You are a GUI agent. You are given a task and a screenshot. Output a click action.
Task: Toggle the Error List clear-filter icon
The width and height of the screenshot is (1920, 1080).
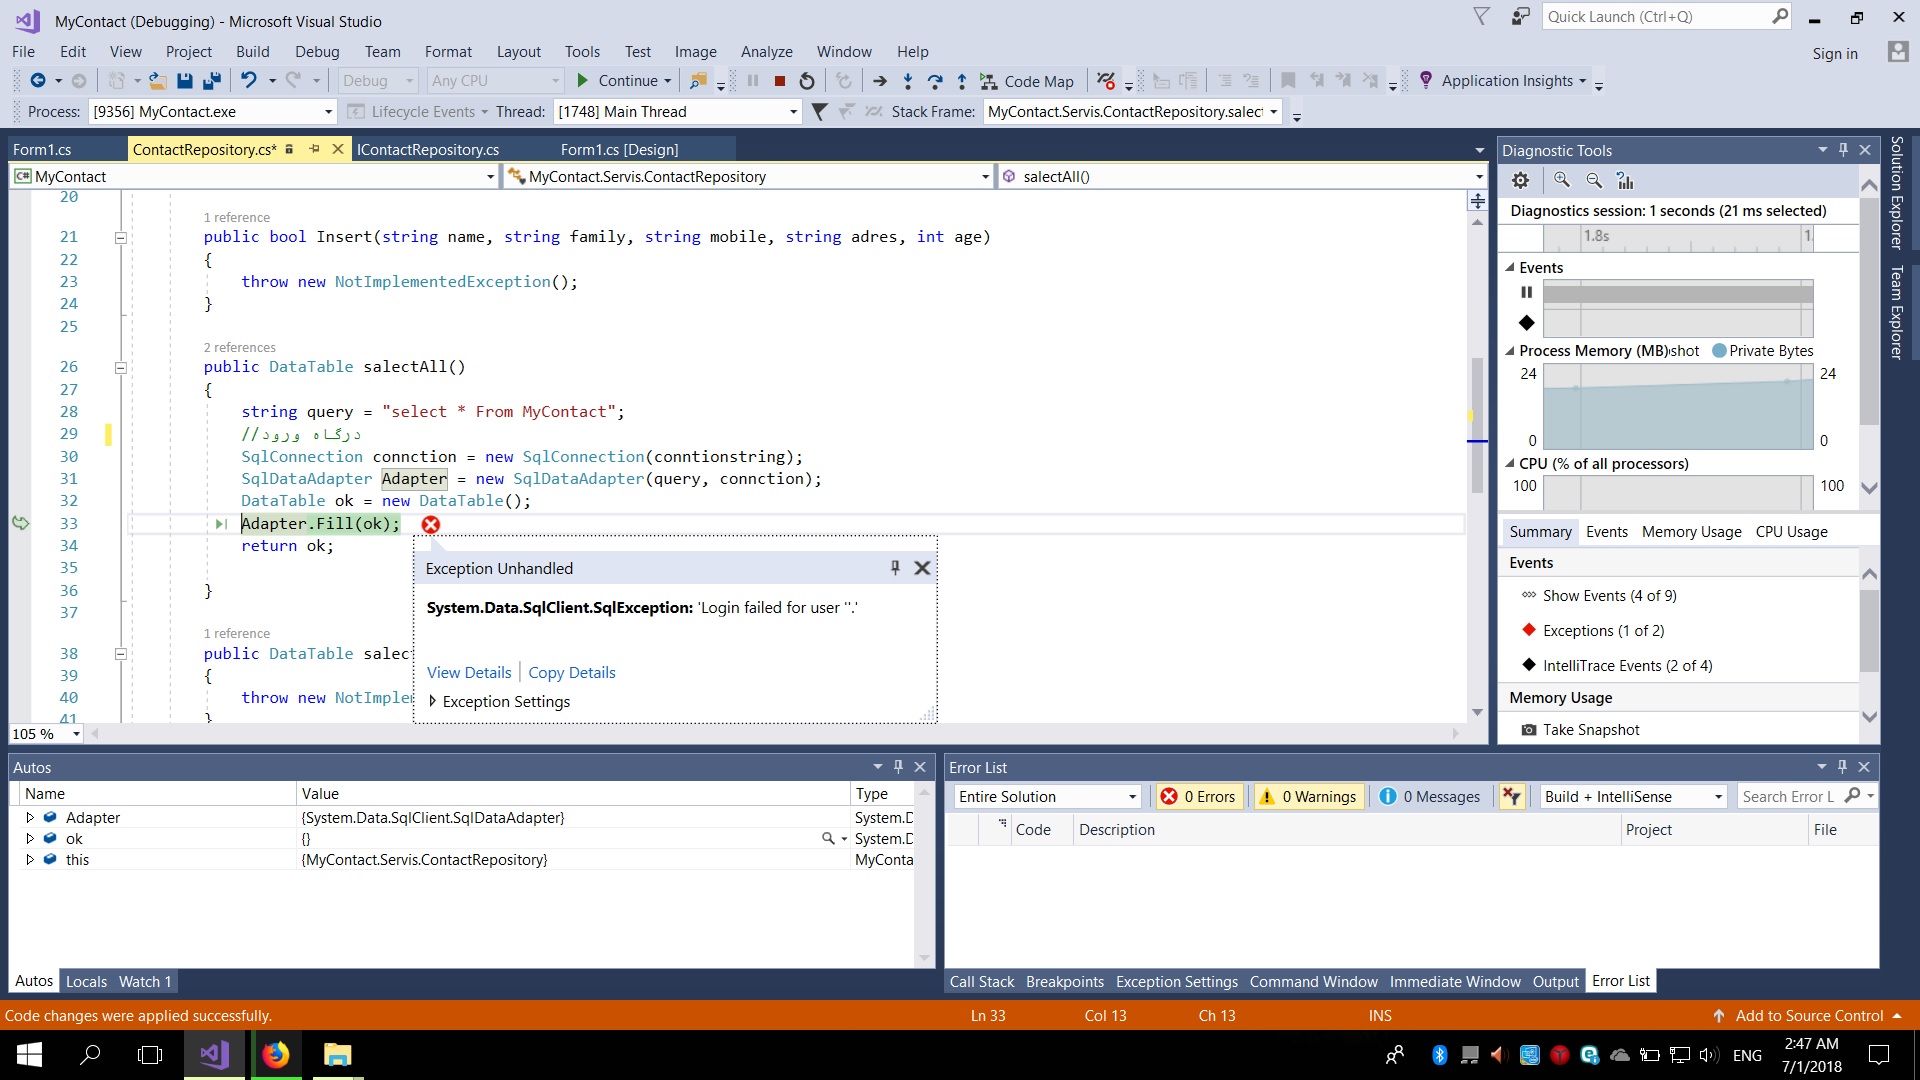point(1511,797)
